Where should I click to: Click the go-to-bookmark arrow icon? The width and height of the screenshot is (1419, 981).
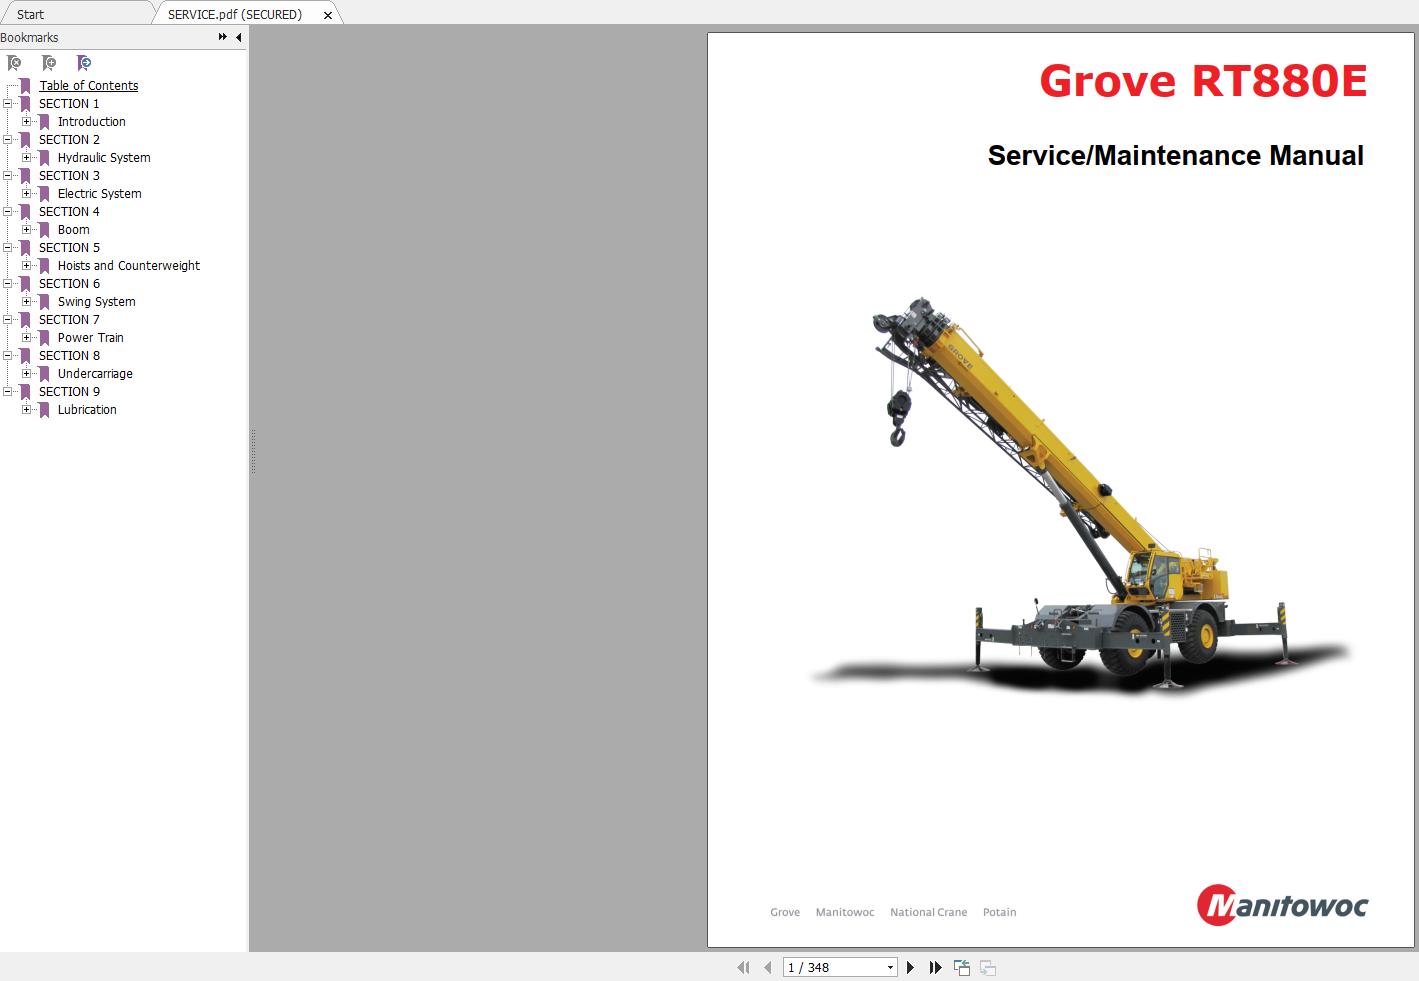click(84, 63)
